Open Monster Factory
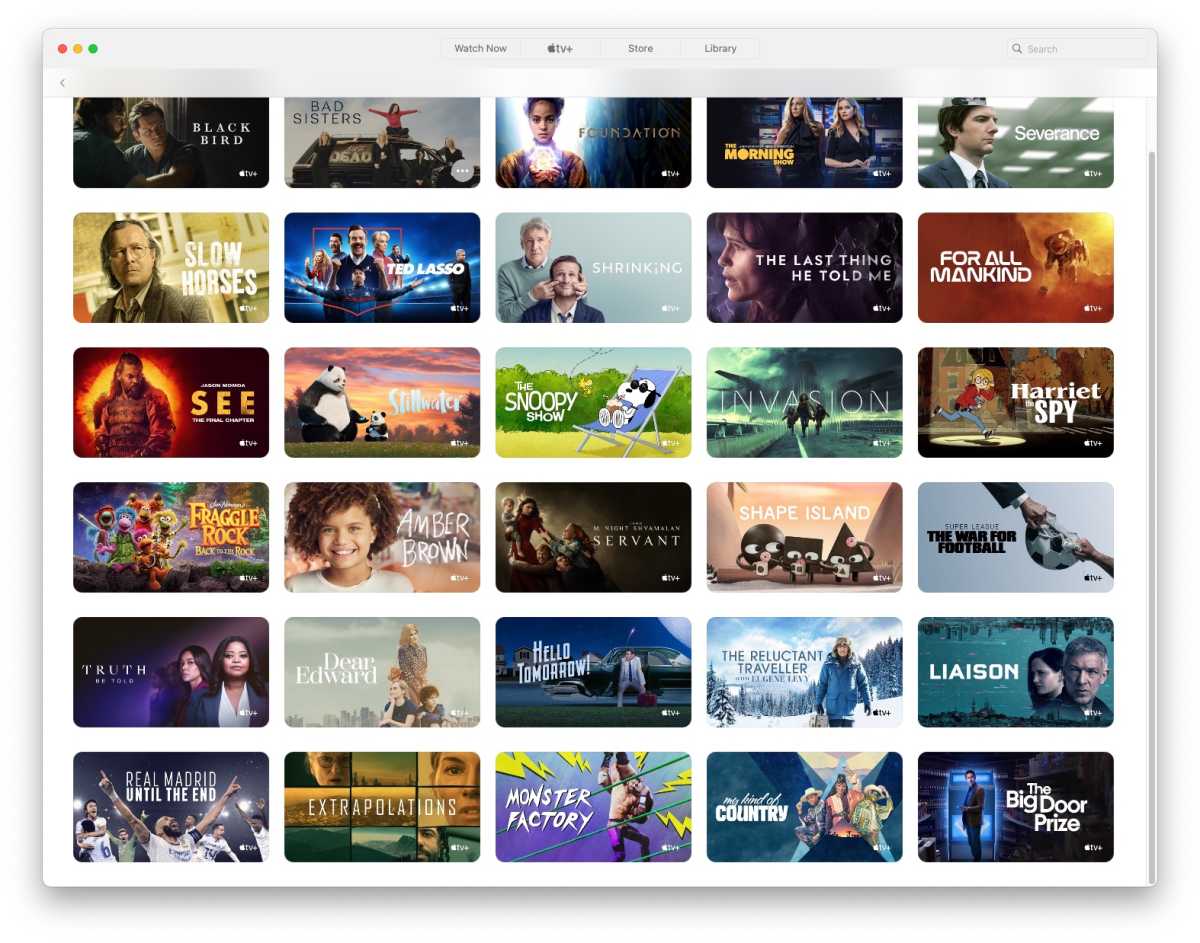The image size is (1200, 943). (593, 807)
